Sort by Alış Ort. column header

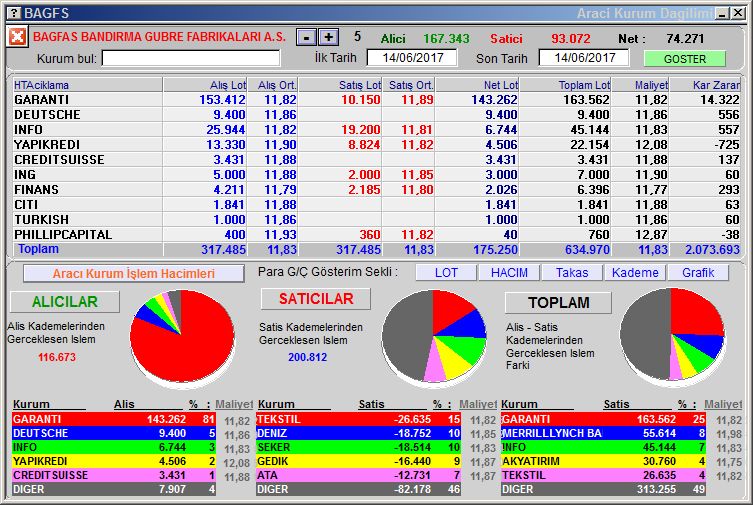(273, 85)
